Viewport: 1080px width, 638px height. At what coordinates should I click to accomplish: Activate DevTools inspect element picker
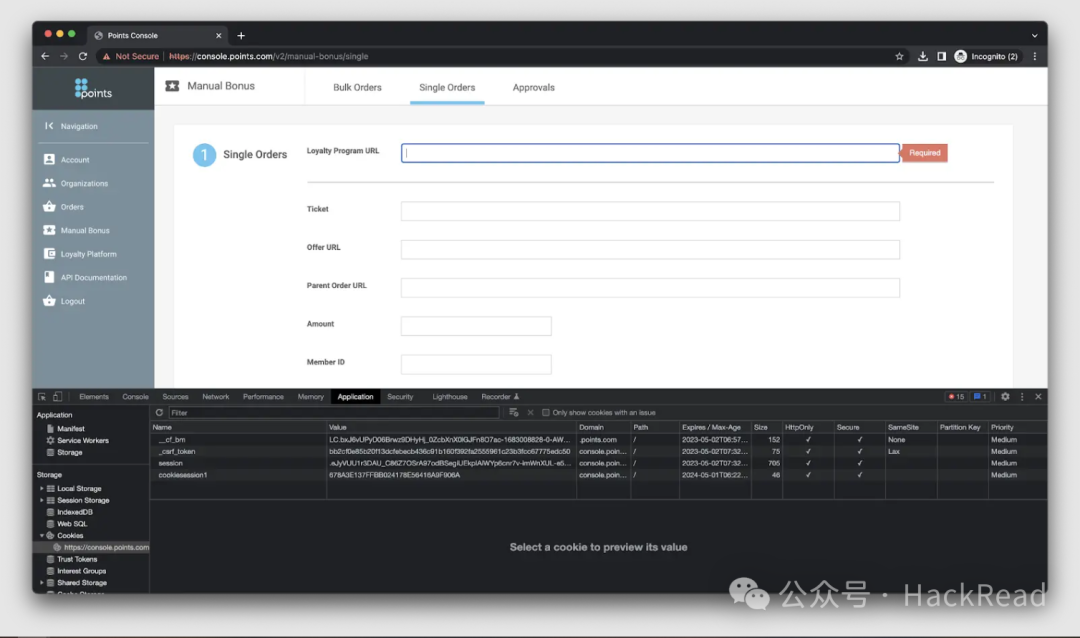(42, 397)
